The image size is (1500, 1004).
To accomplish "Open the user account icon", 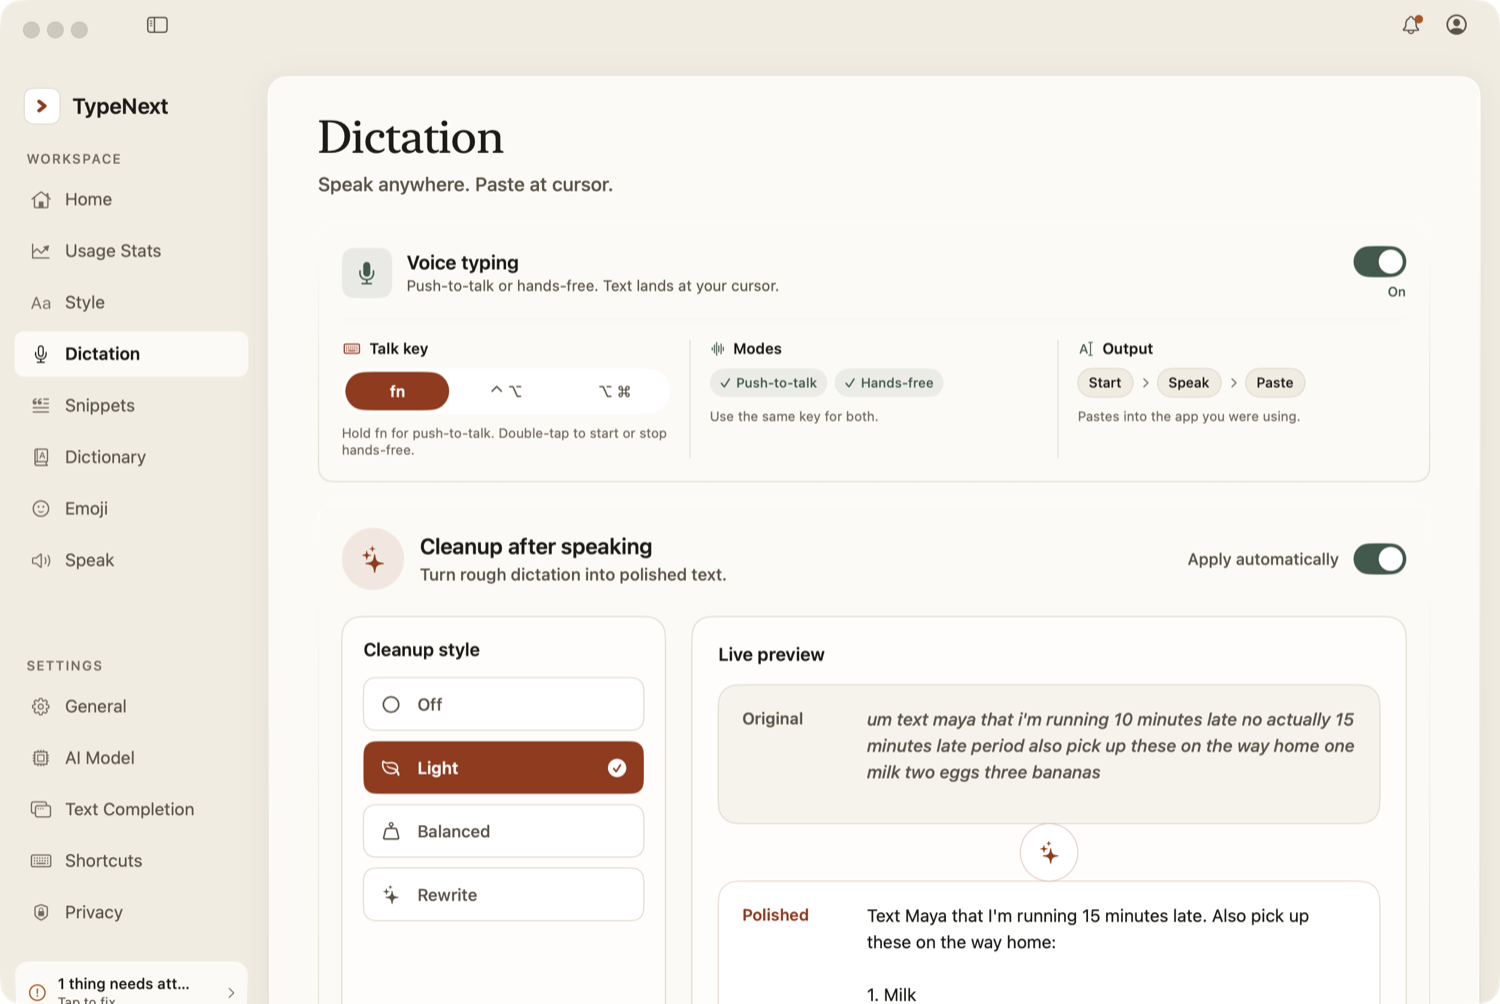I will (x=1456, y=25).
